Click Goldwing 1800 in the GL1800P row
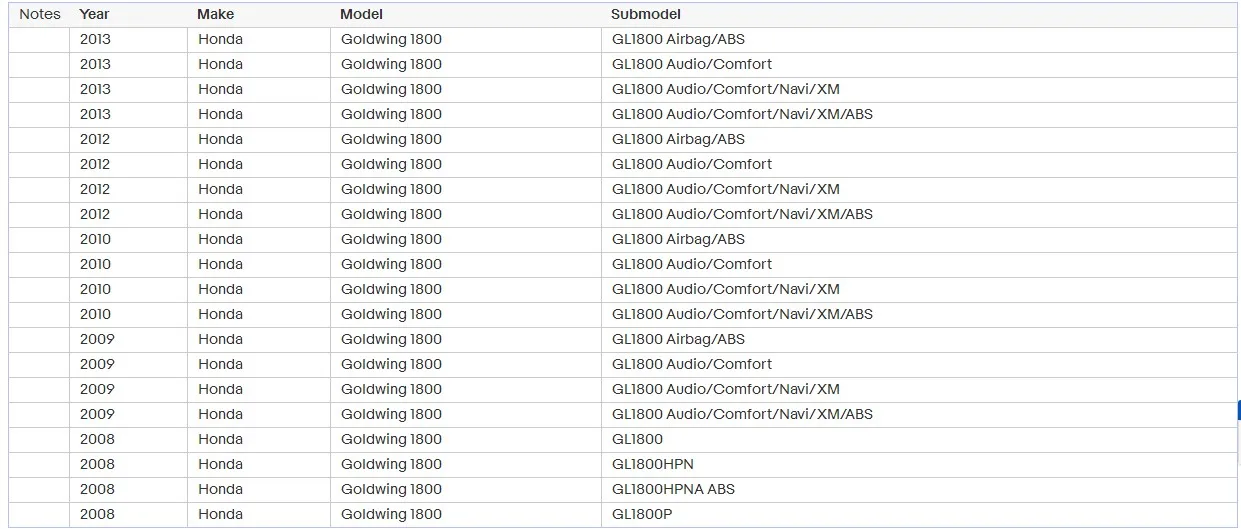Image resolution: width=1241 pixels, height=529 pixels. pyautogui.click(x=391, y=514)
